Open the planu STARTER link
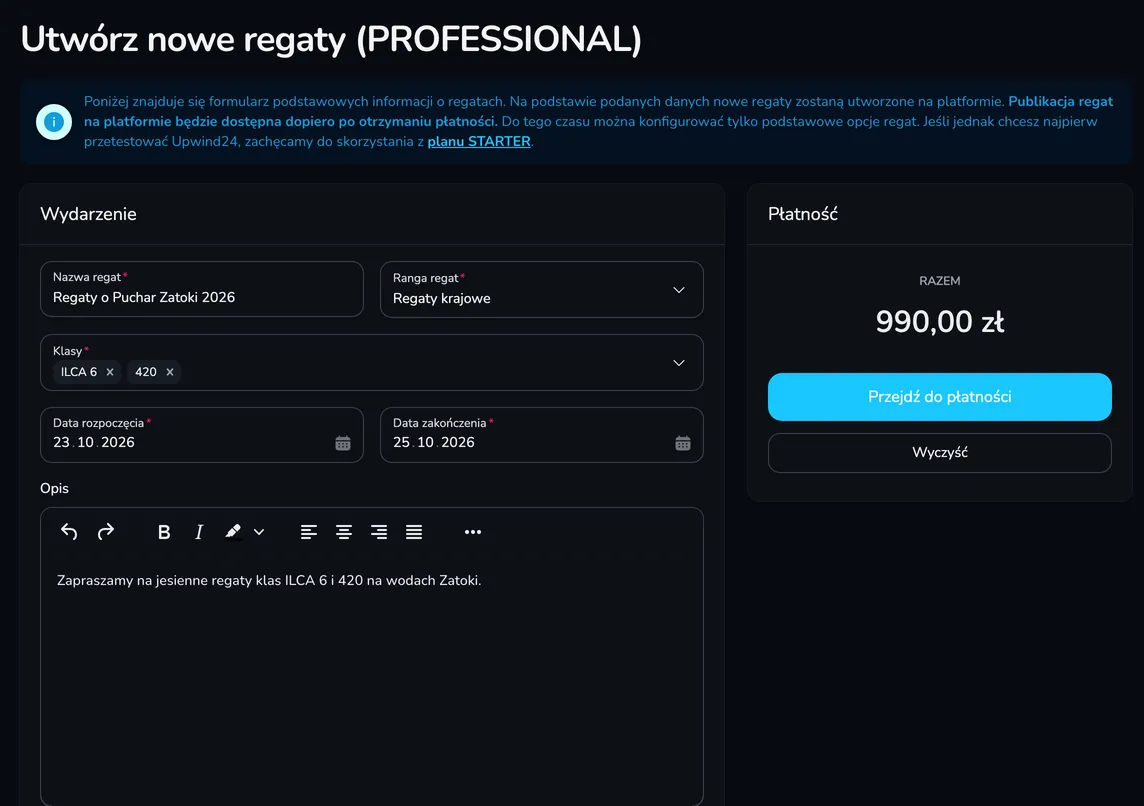Image resolution: width=1144 pixels, height=806 pixels. (x=479, y=142)
